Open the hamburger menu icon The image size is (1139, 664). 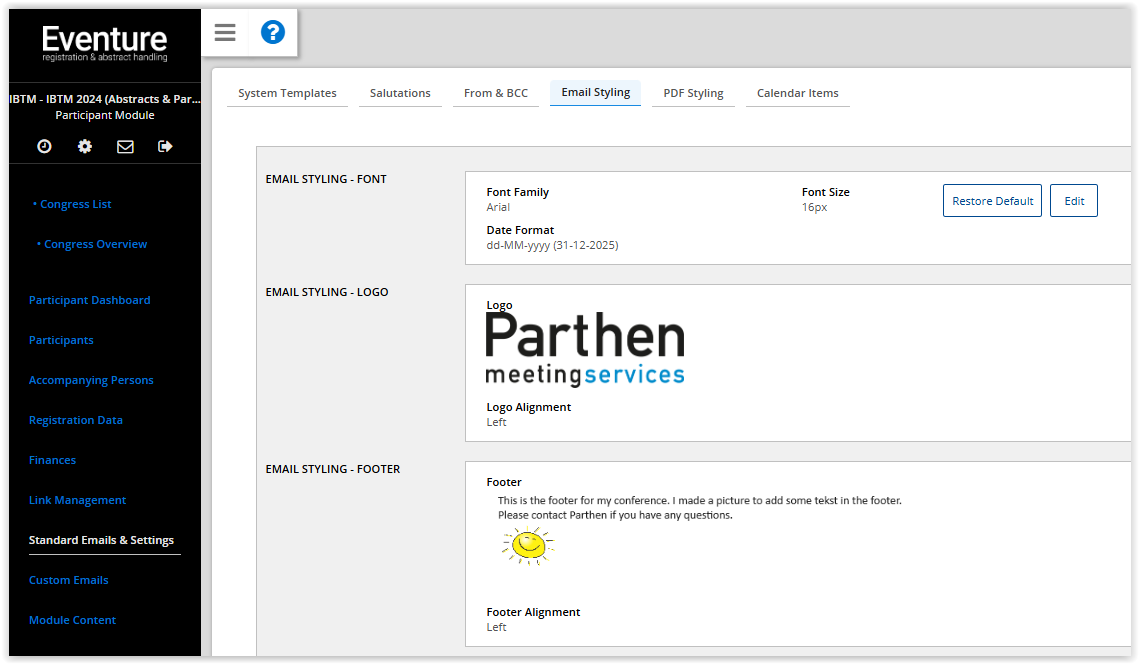[225, 32]
